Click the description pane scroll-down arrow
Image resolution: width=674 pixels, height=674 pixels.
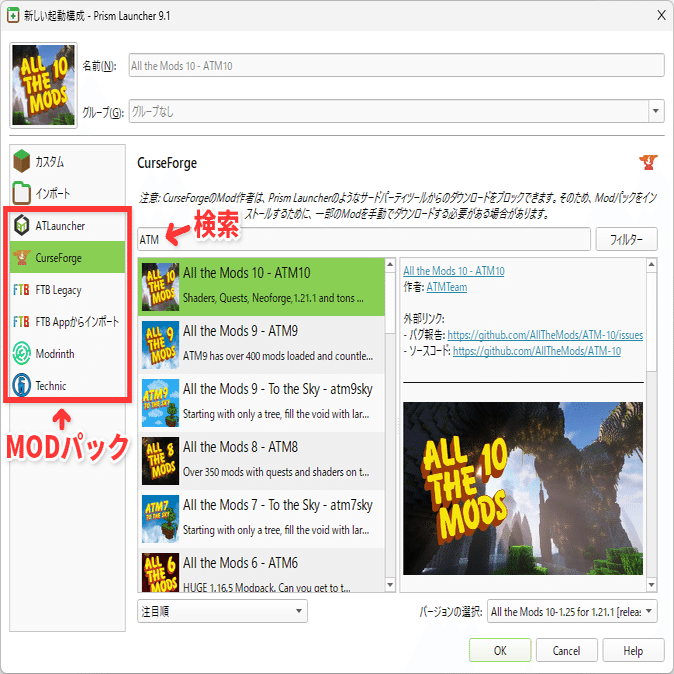(x=652, y=585)
